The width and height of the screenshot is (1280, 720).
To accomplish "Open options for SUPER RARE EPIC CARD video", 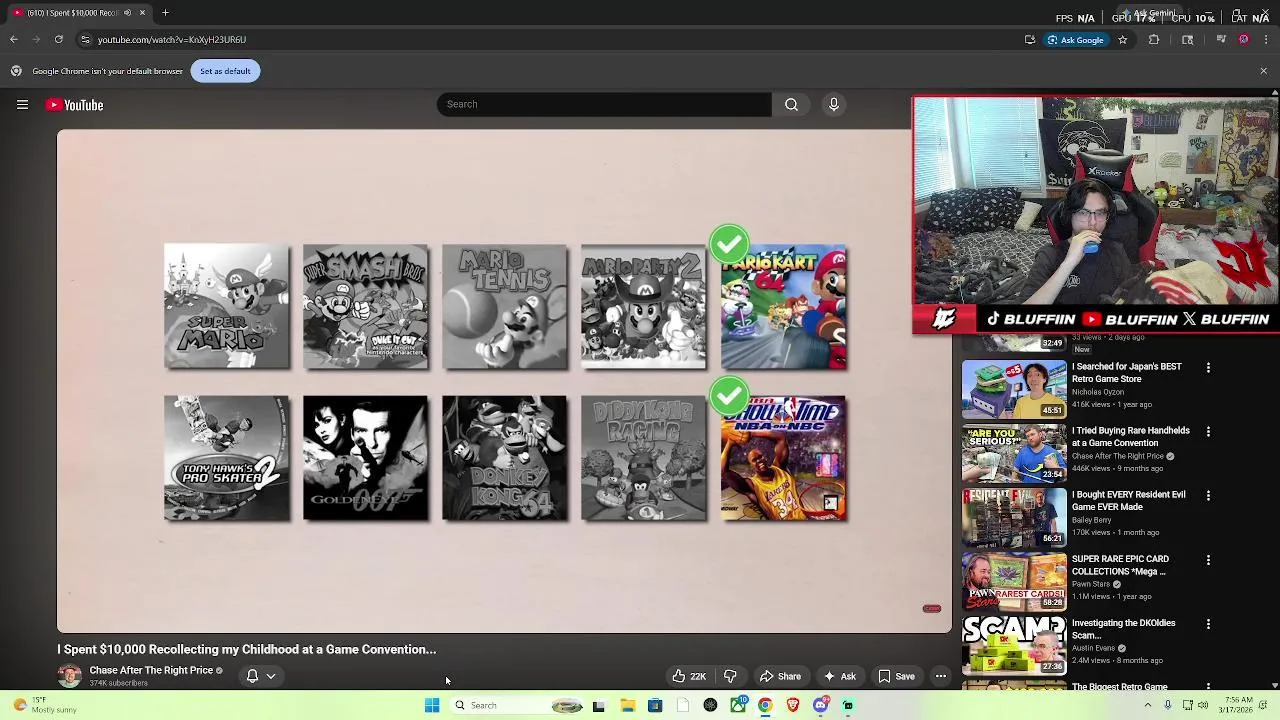I will point(1208,560).
